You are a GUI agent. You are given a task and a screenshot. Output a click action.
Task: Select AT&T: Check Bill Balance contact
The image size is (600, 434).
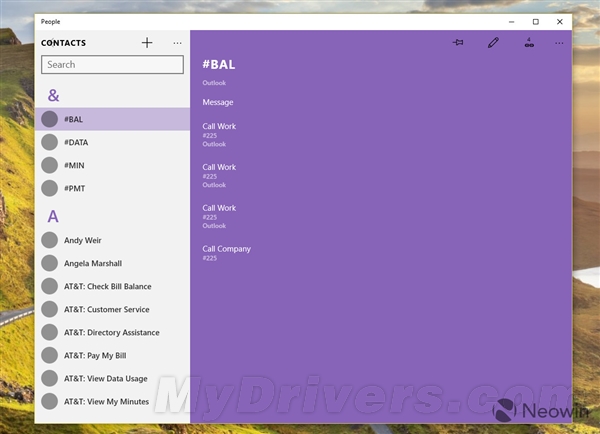[107, 286]
